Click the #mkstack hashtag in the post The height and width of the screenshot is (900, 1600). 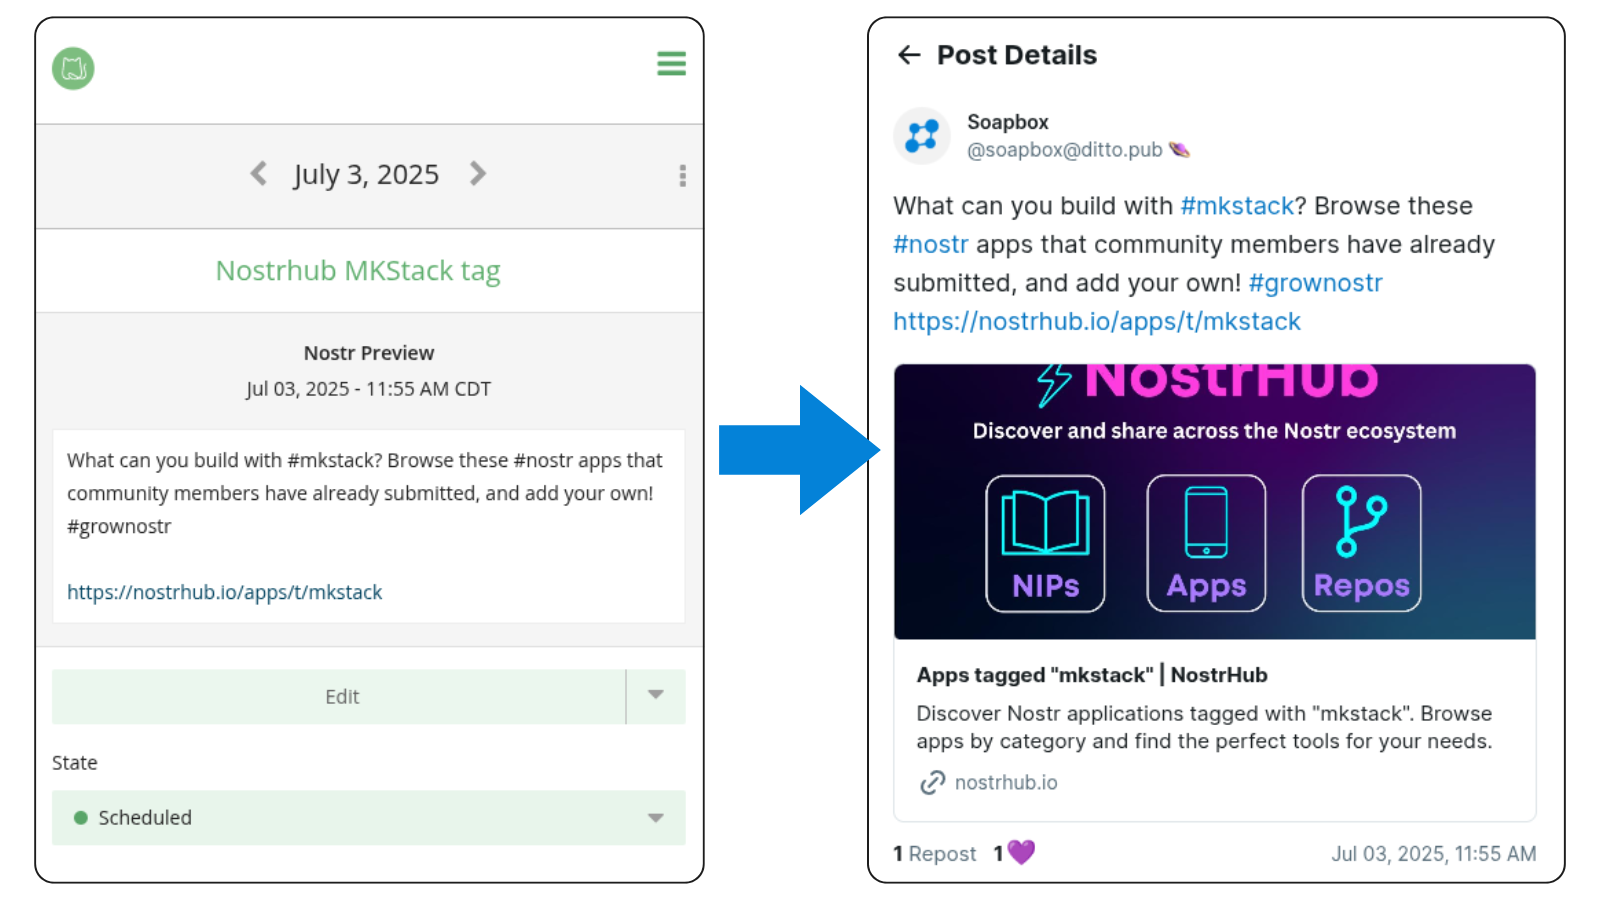point(1237,206)
